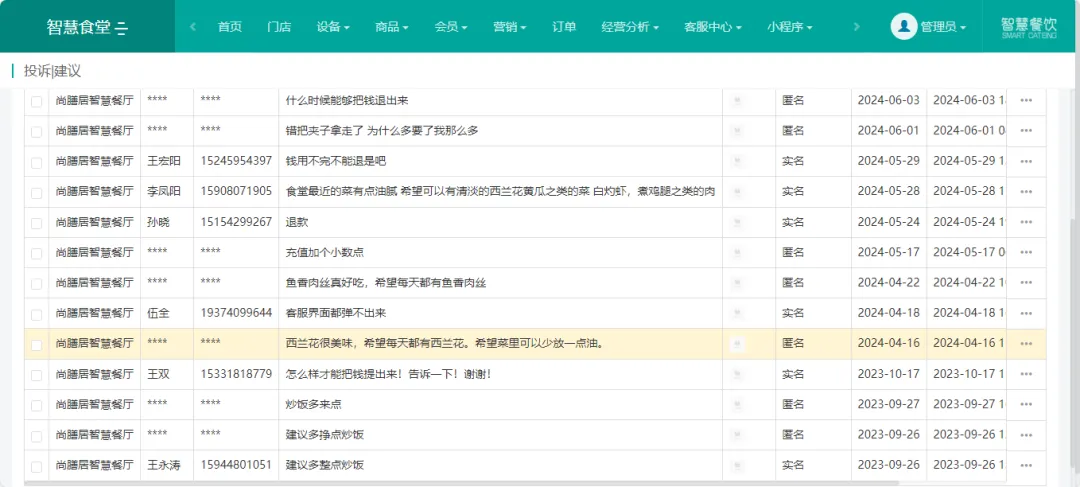Open more actions for 伍全 row
Image resolution: width=1080 pixels, height=487 pixels.
[x=1026, y=313]
